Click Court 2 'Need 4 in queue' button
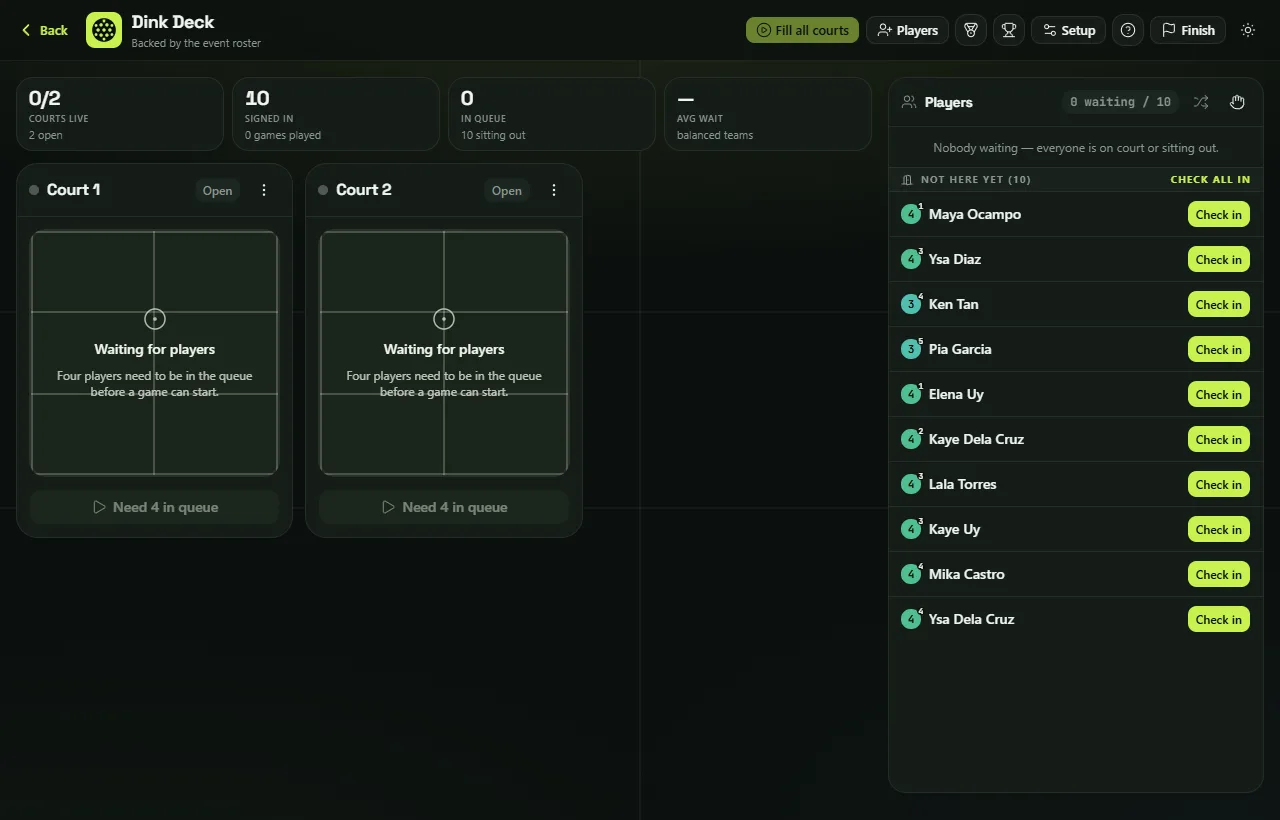Viewport: 1280px width, 820px height. point(444,507)
